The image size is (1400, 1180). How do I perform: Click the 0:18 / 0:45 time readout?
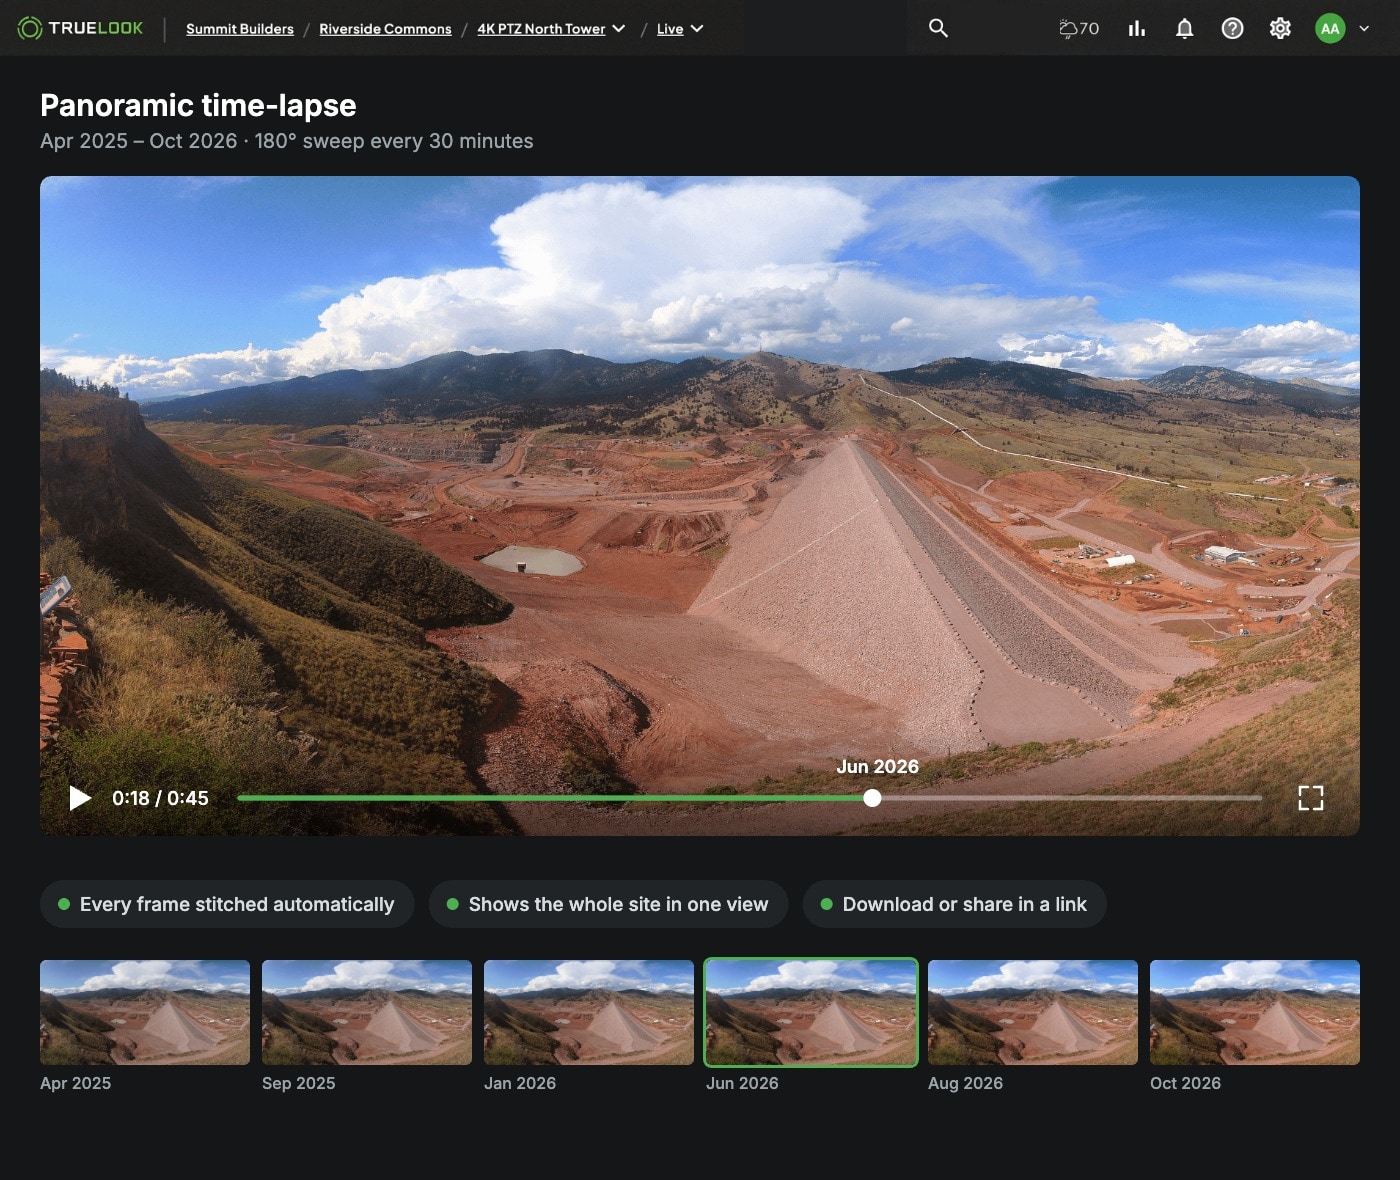160,798
